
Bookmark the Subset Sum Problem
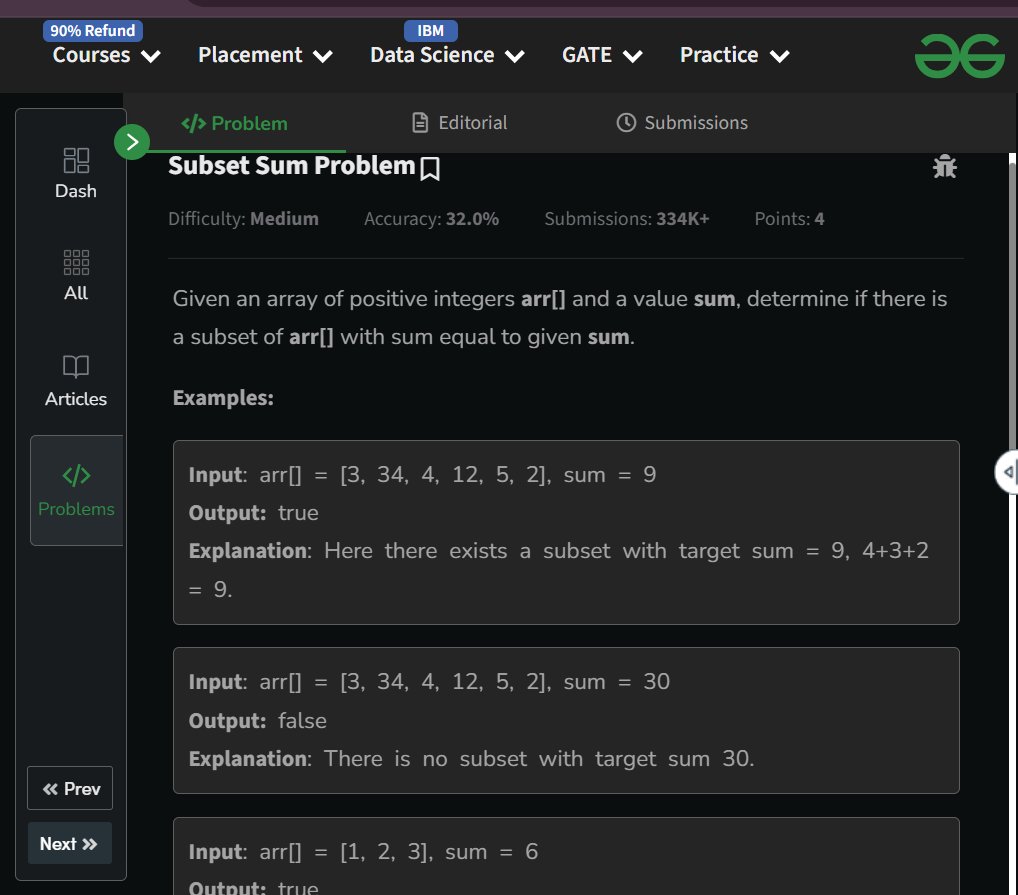click(430, 169)
